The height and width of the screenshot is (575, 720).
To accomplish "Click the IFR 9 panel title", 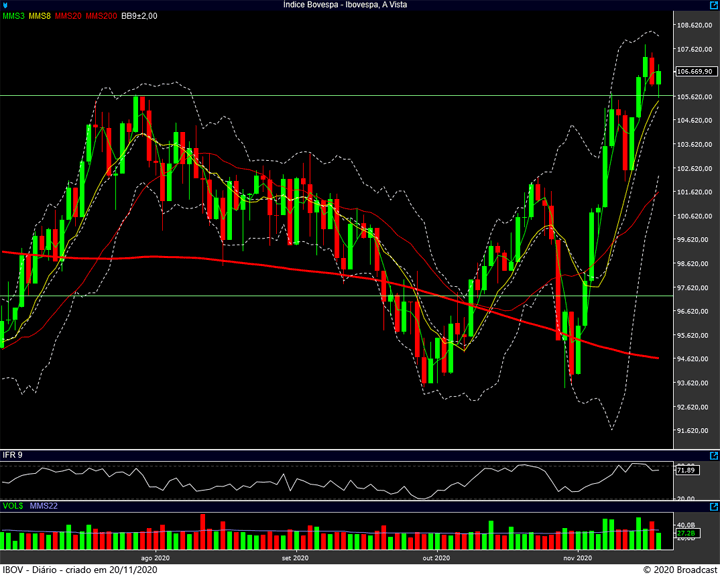I will point(13,456).
